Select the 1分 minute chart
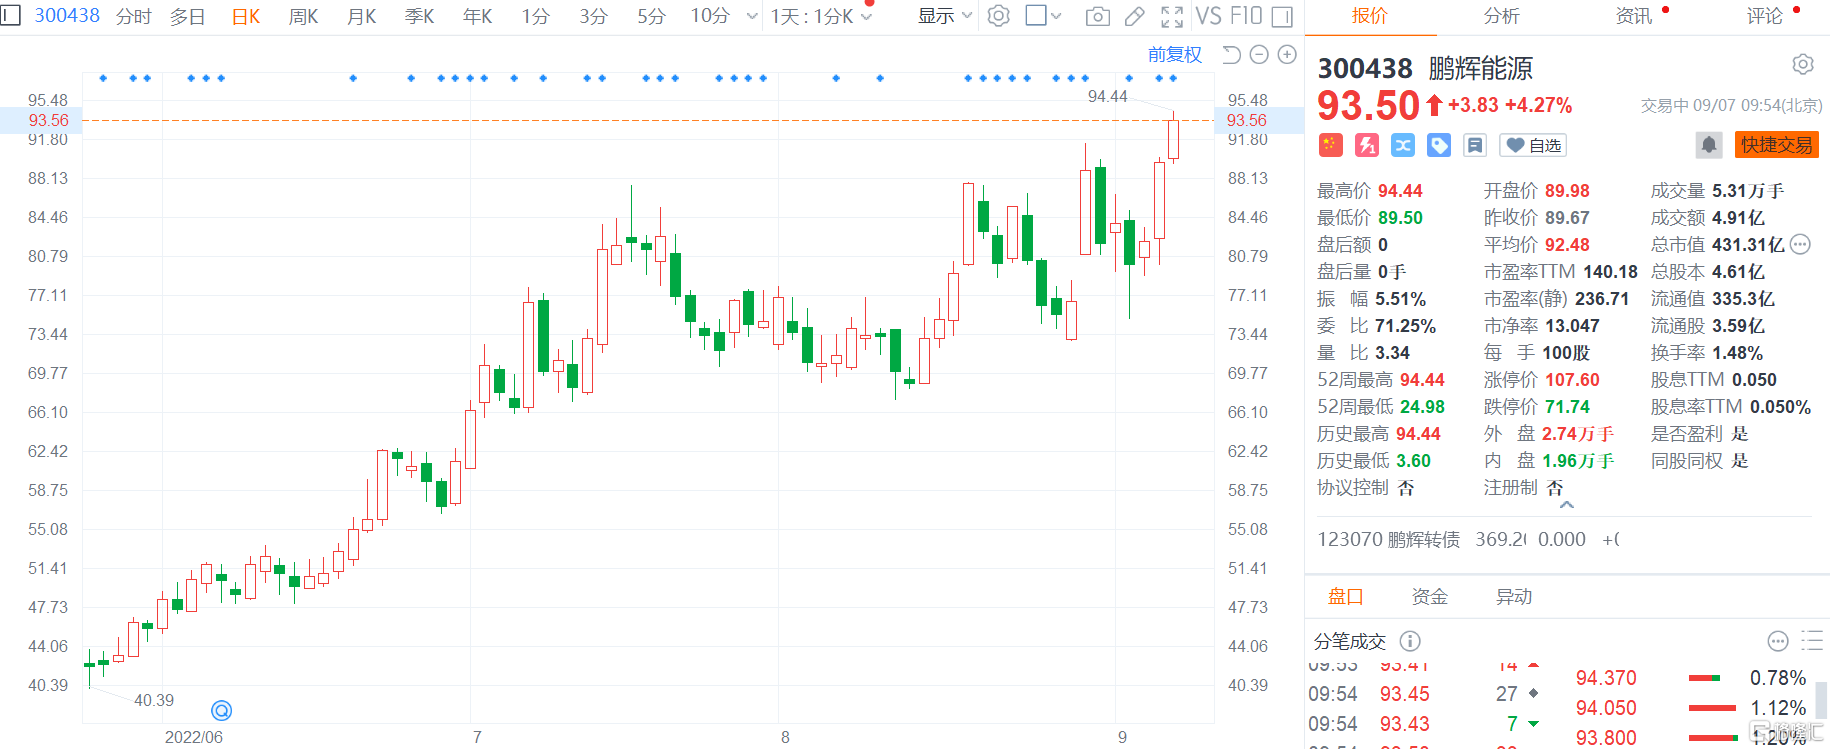 pyautogui.click(x=535, y=16)
